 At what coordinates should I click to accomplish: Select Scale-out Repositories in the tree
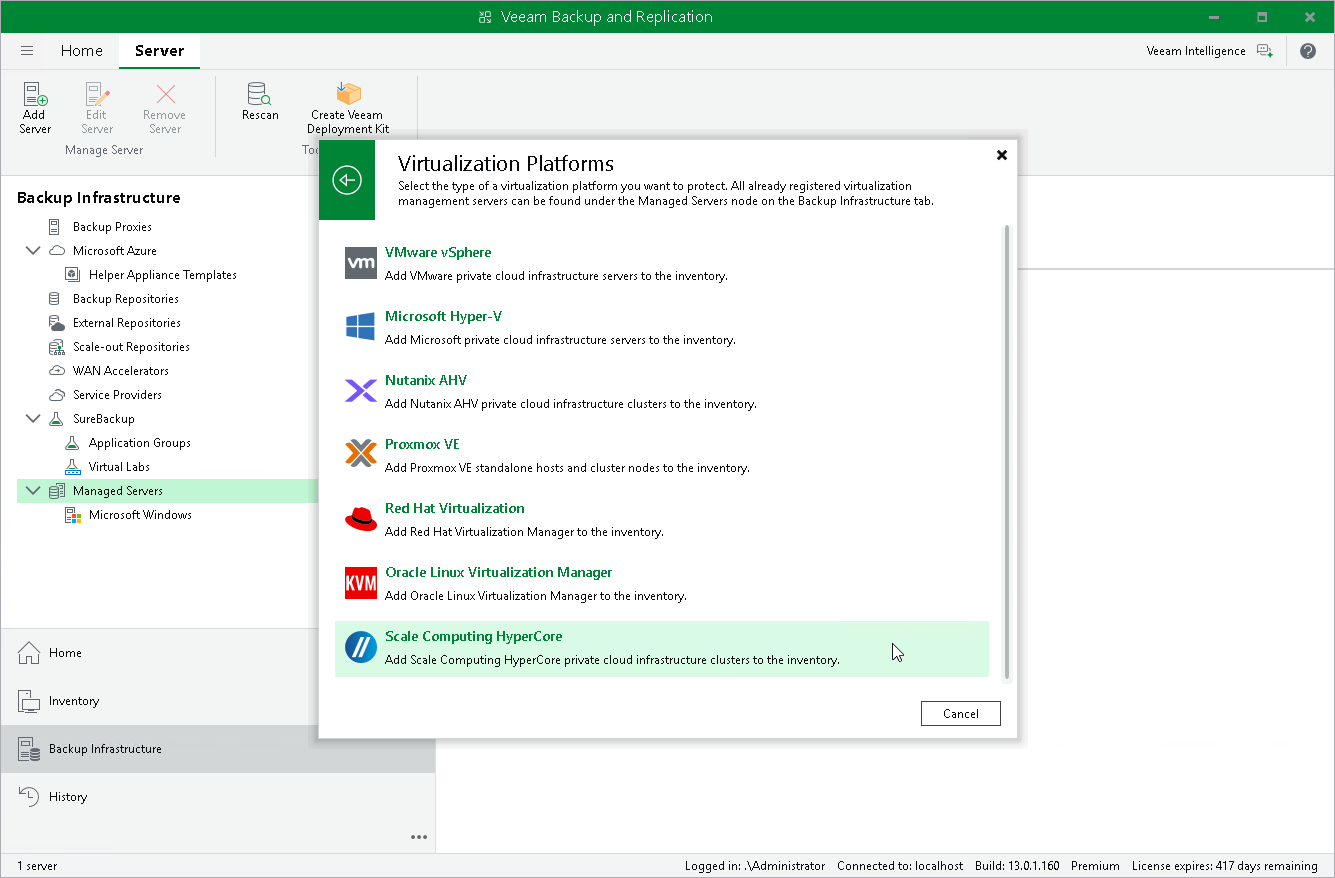(x=131, y=347)
